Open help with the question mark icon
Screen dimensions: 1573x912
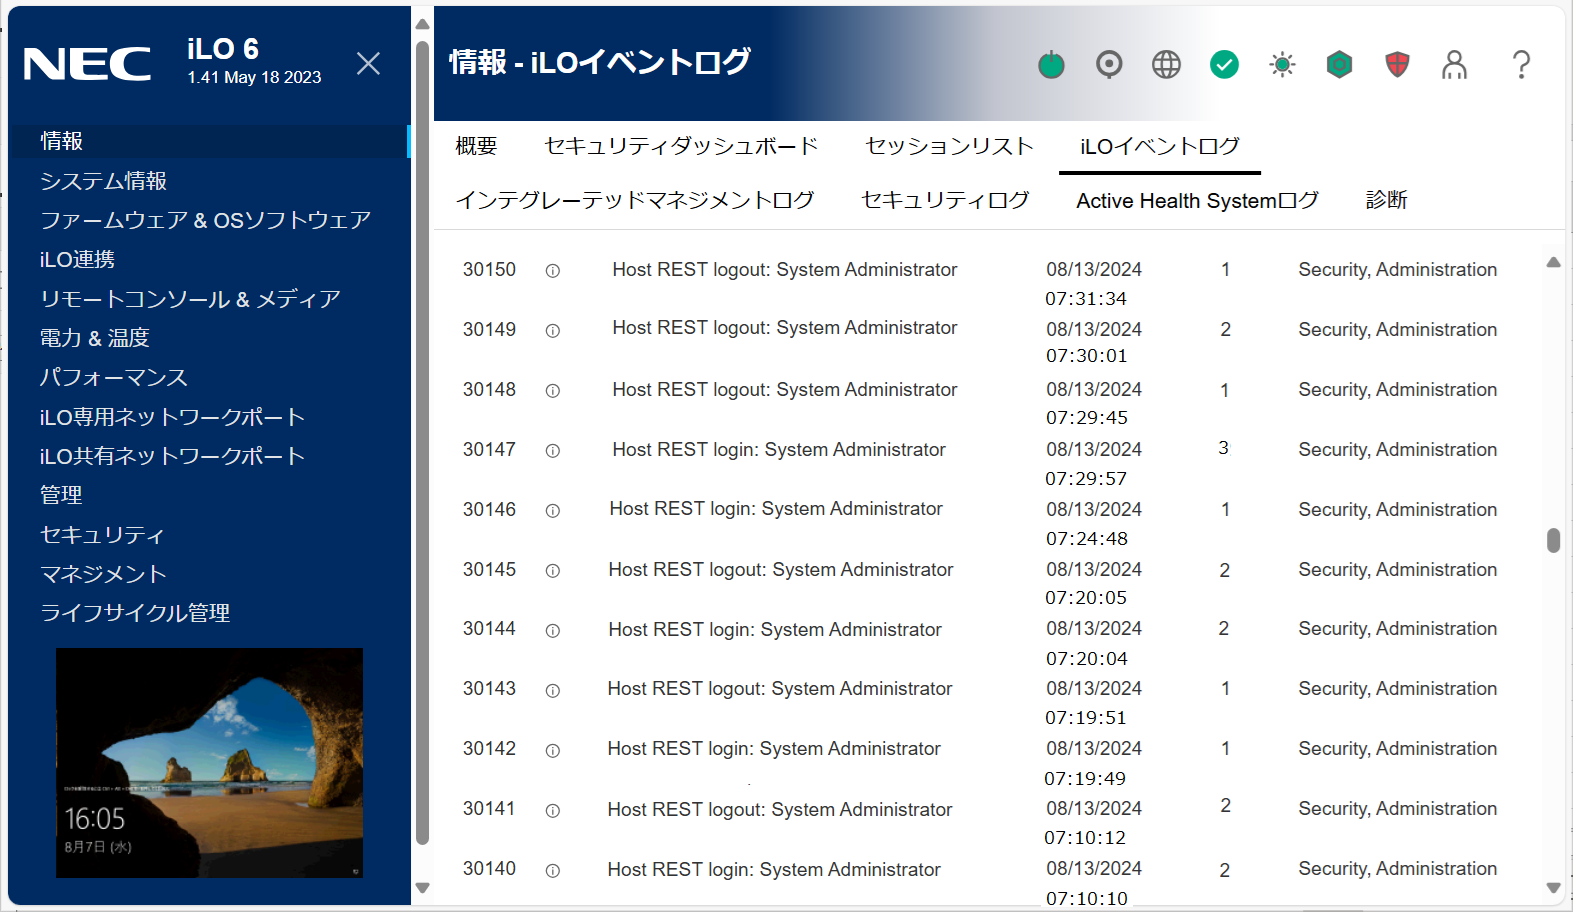point(1521,65)
